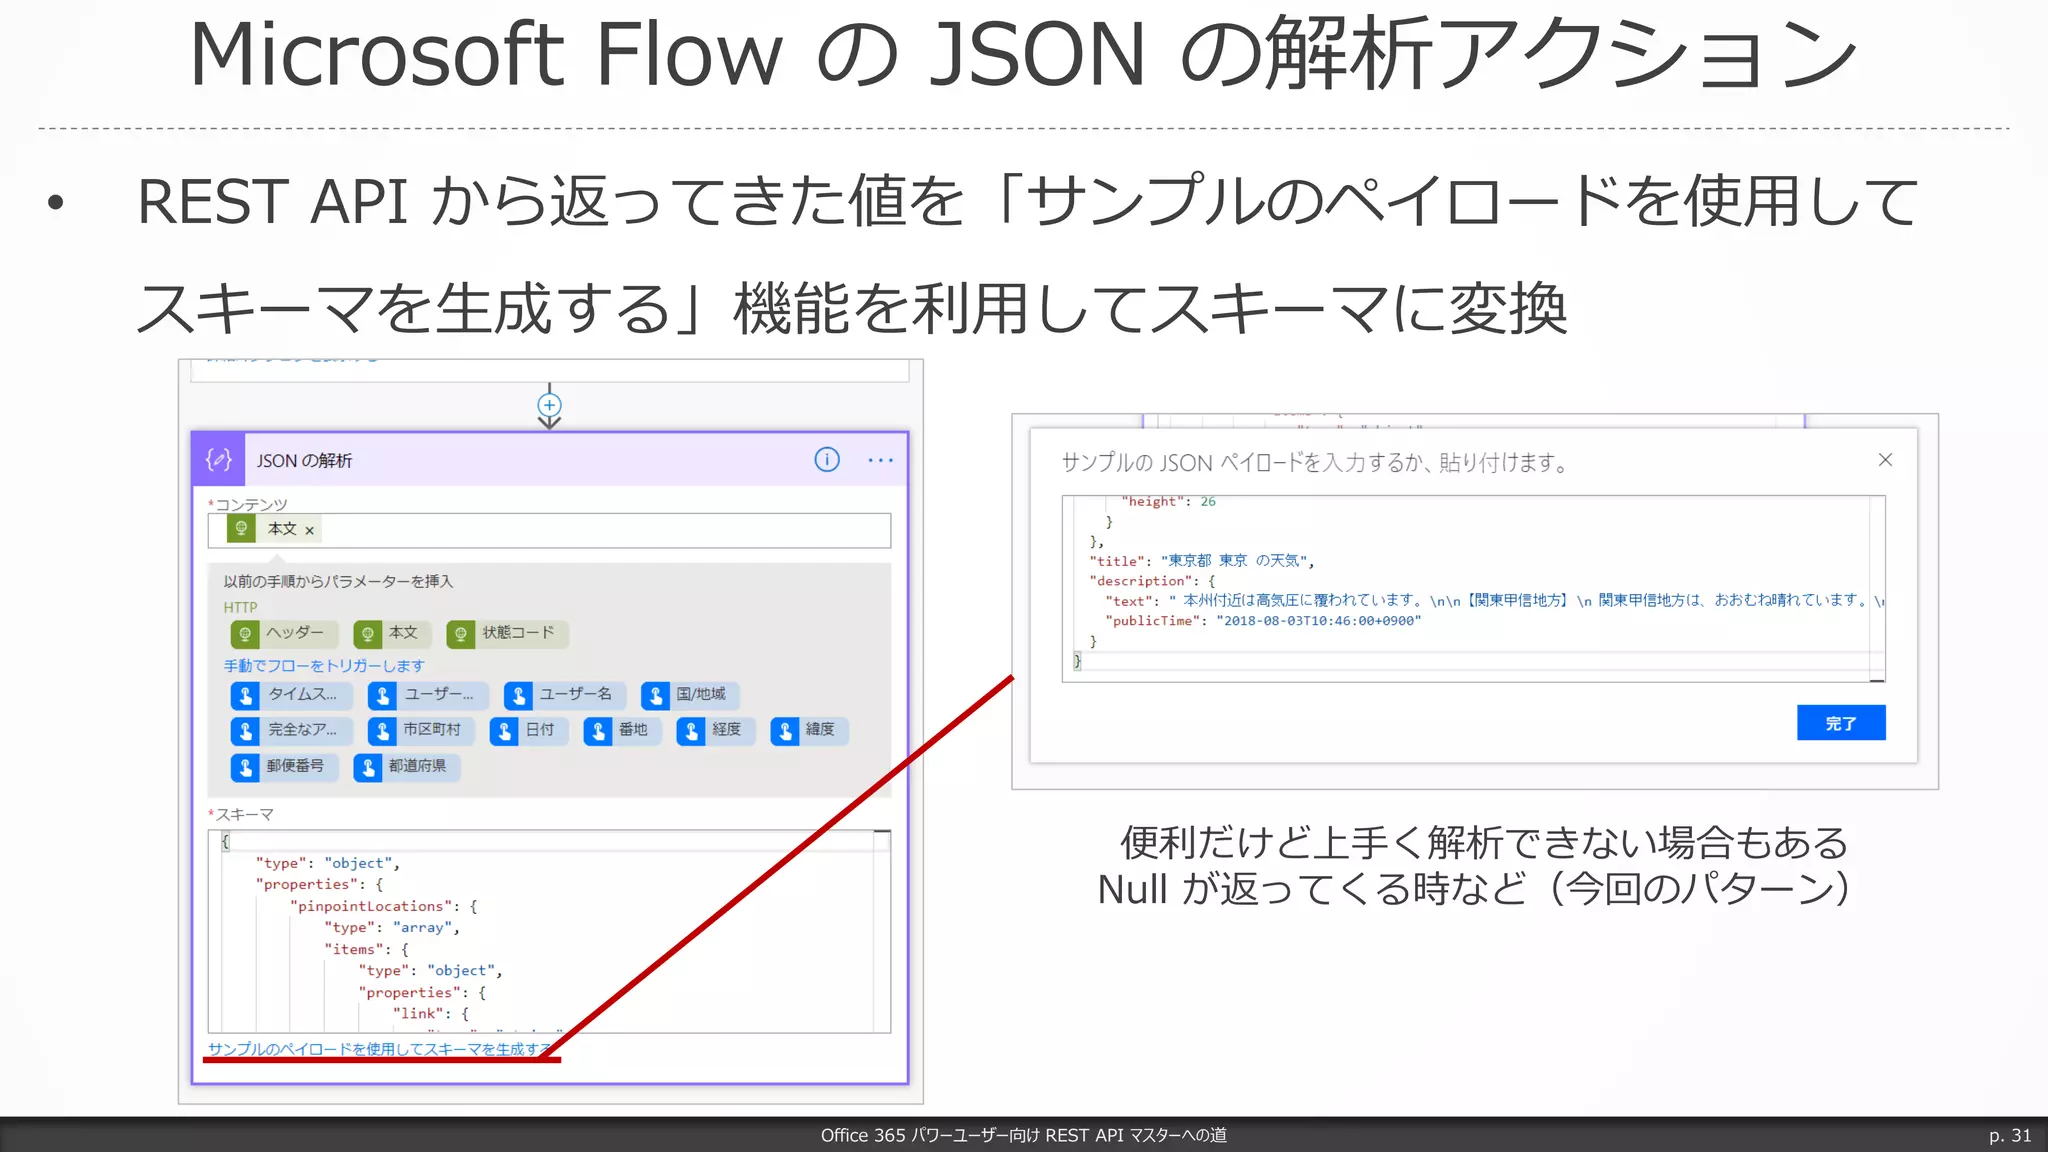Select the 市区町村 trigger token
The width and height of the screenshot is (2048, 1152).
click(x=421, y=731)
